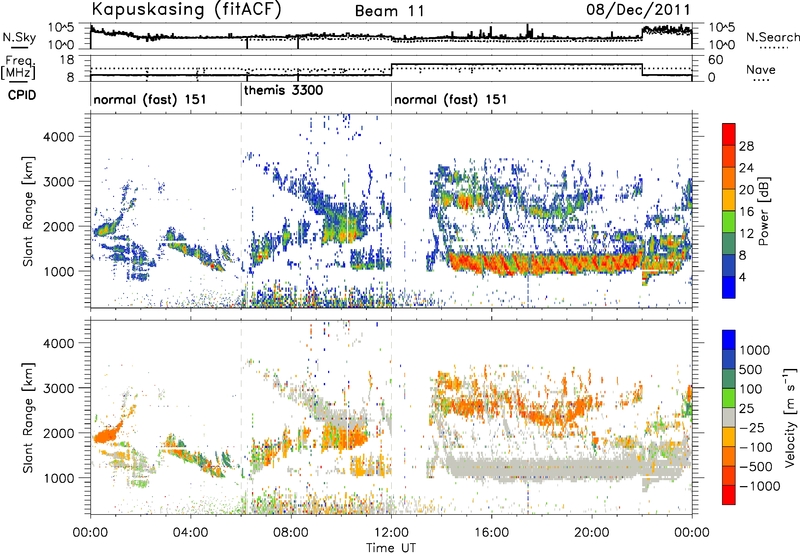Click the 12:00 time axis label
This screenshot has width=800, height=554.
click(x=391, y=533)
